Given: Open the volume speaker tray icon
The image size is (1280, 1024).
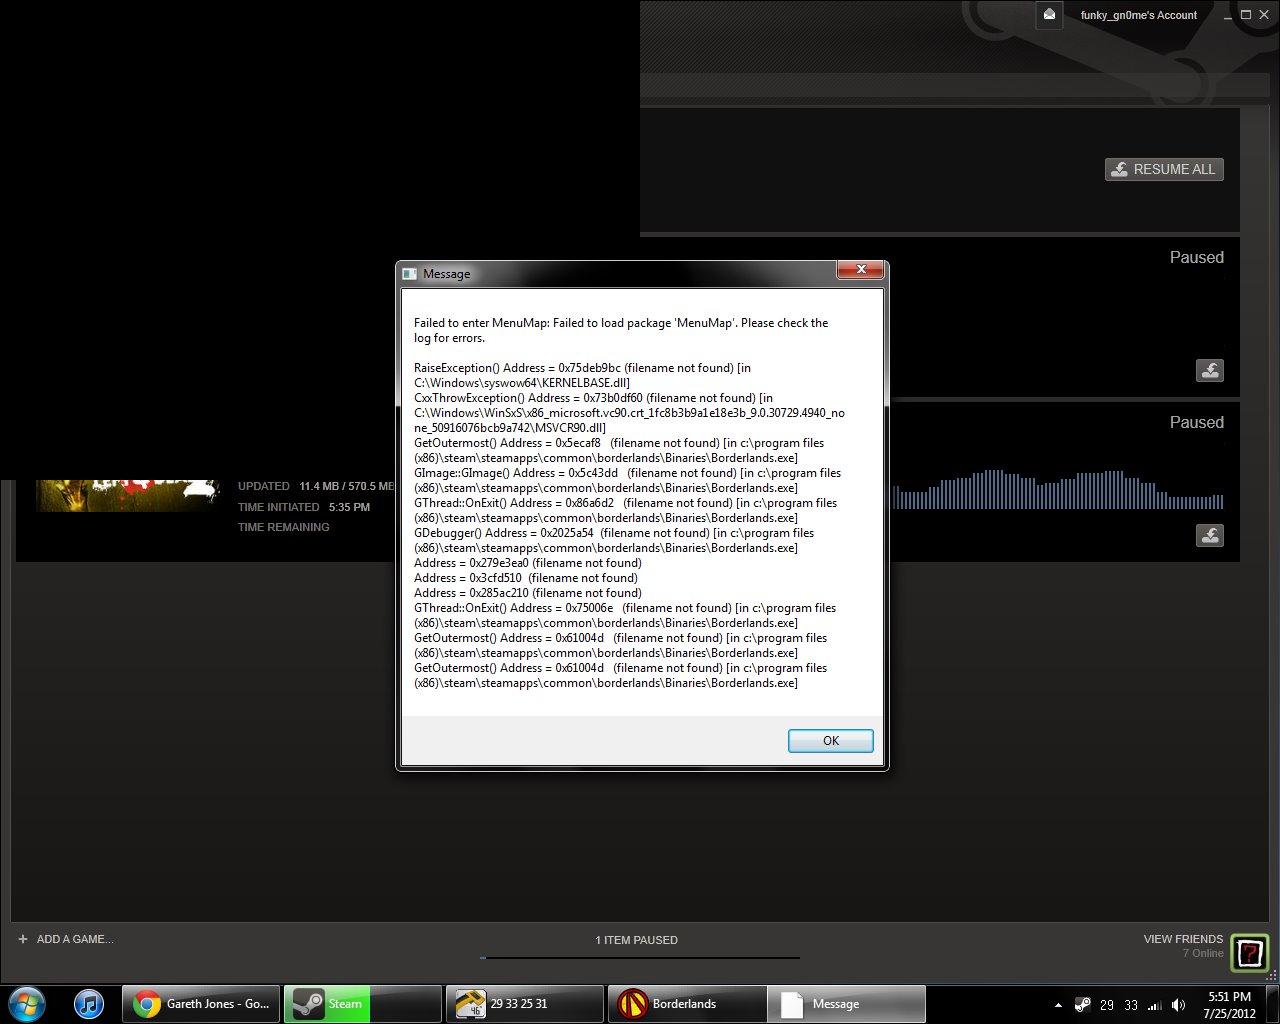Looking at the screenshot, I should click(1179, 1005).
